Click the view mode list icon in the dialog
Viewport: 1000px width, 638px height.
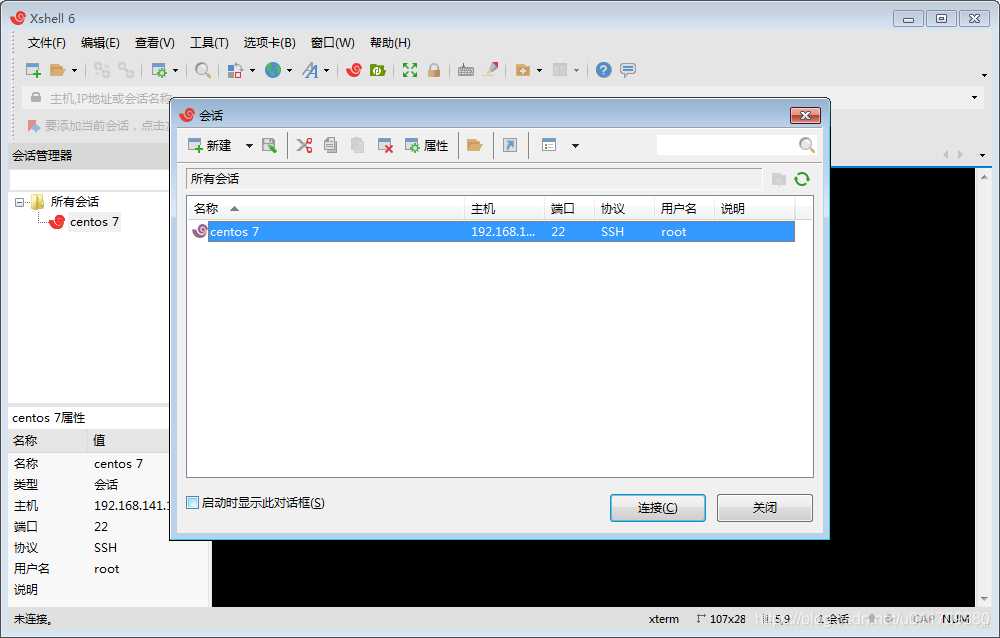(x=549, y=145)
